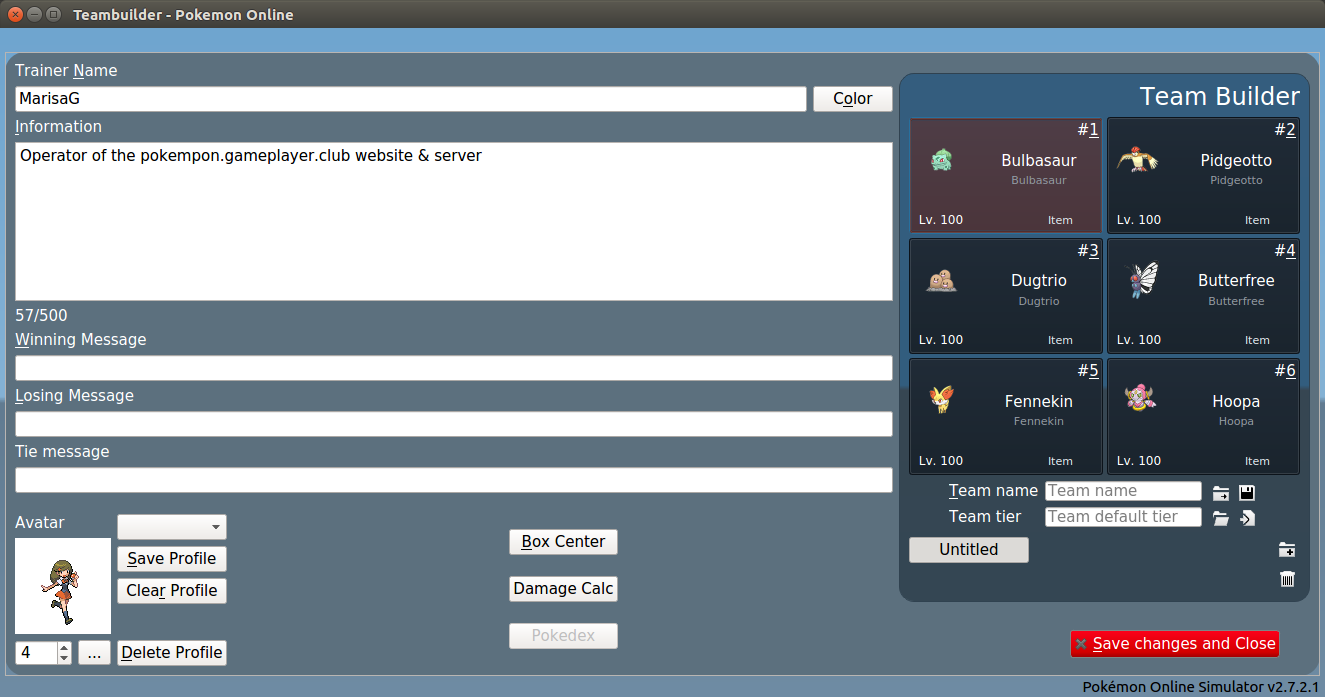1325x697 pixels.
Task: Open the Damage Calc
Action: 563,589
